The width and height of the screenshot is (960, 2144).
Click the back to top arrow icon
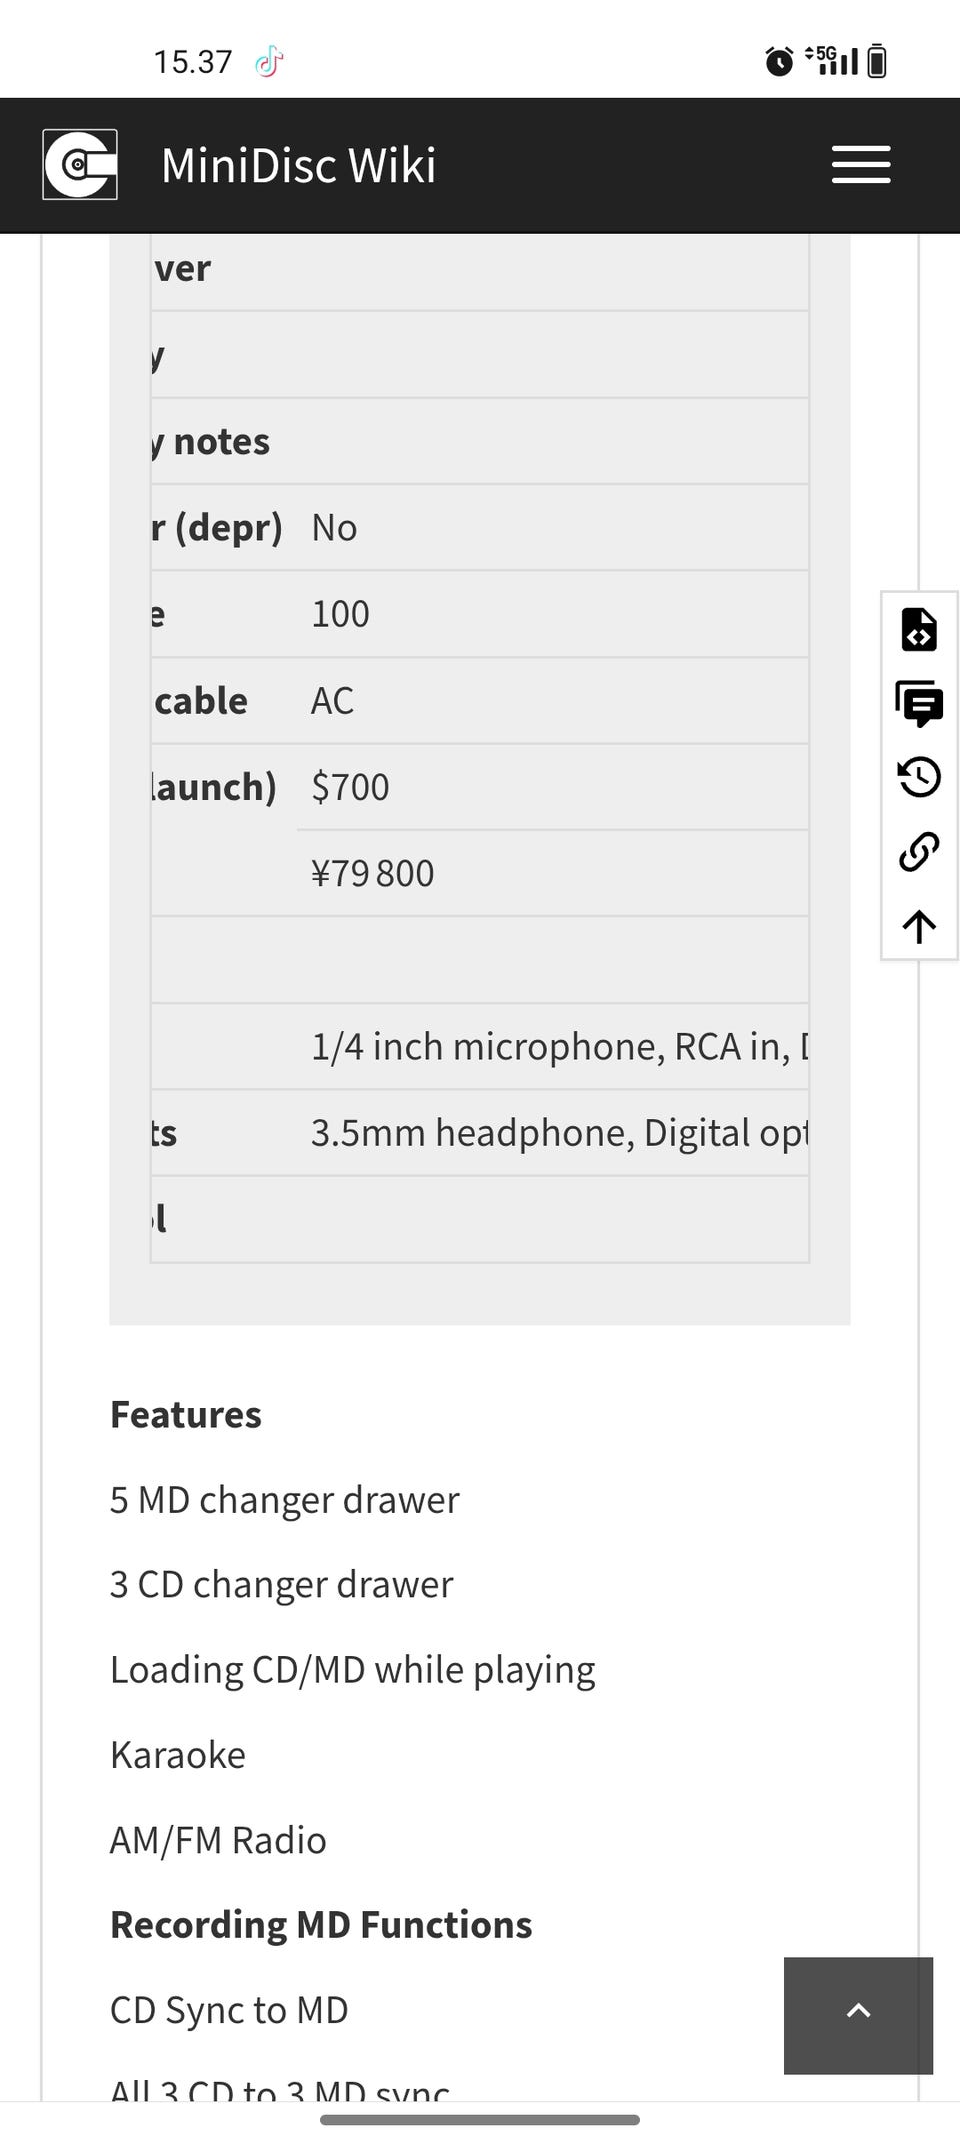[x=919, y=925]
